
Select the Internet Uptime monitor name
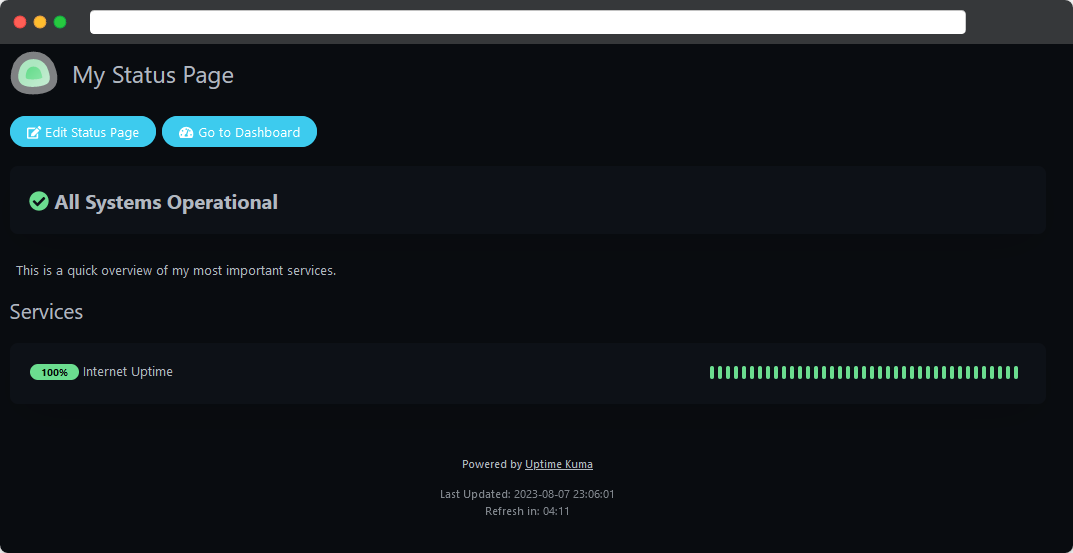click(x=128, y=372)
